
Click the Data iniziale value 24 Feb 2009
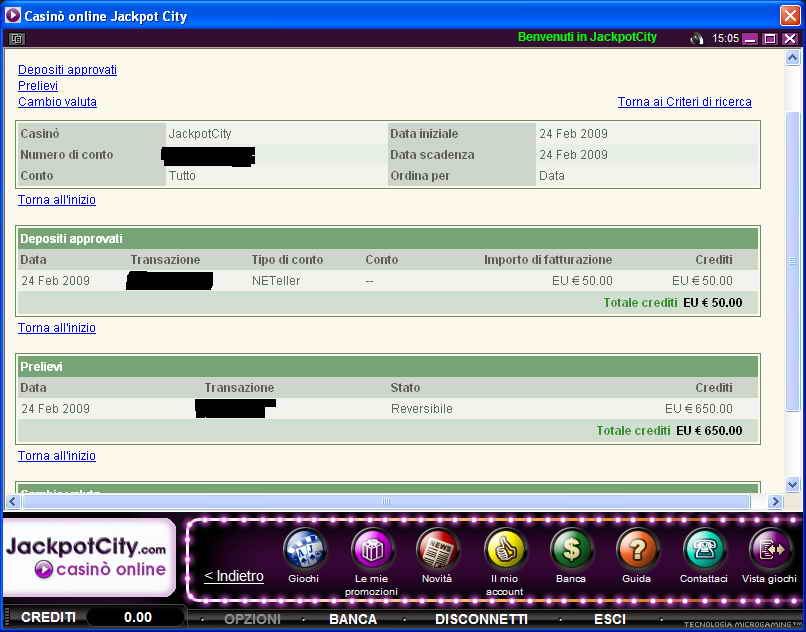coord(573,134)
